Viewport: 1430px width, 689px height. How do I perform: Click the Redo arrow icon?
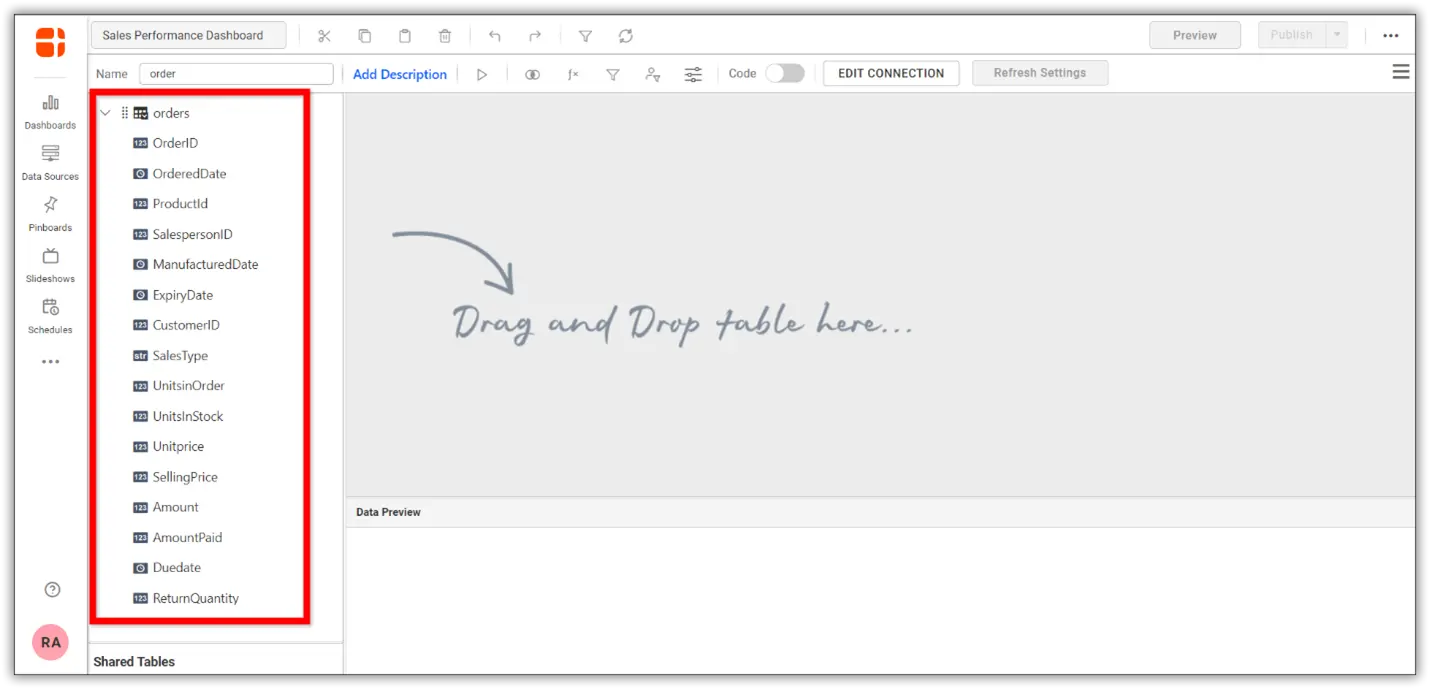[x=534, y=35]
